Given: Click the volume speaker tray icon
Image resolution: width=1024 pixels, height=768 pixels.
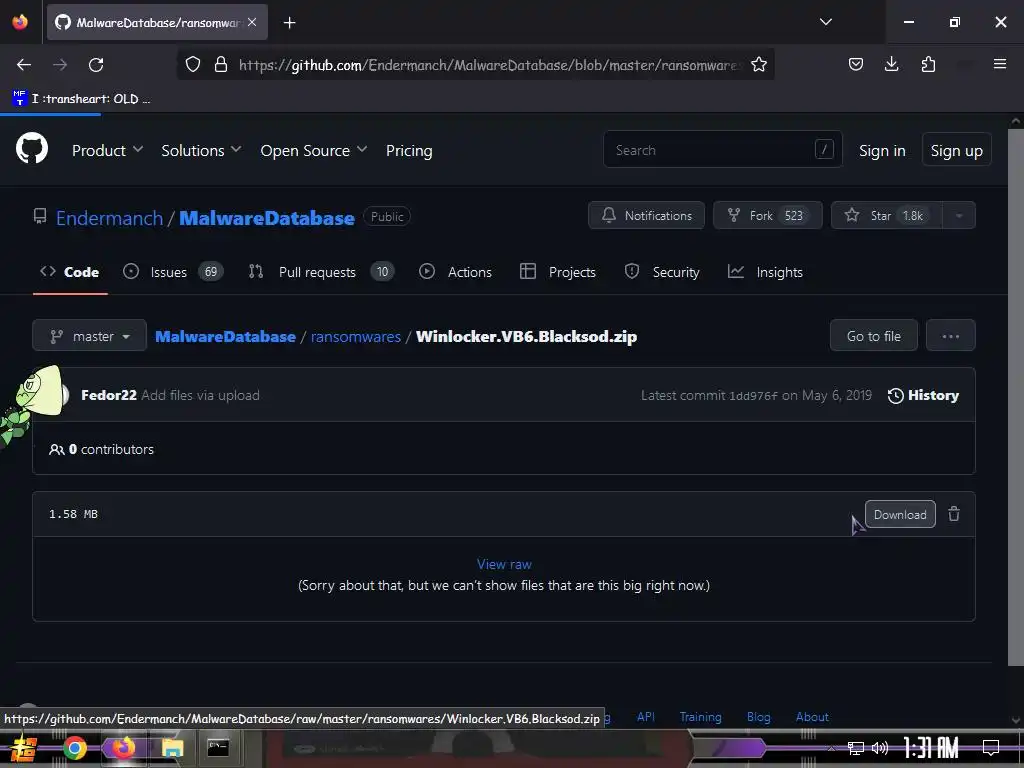Looking at the screenshot, I should [x=880, y=748].
